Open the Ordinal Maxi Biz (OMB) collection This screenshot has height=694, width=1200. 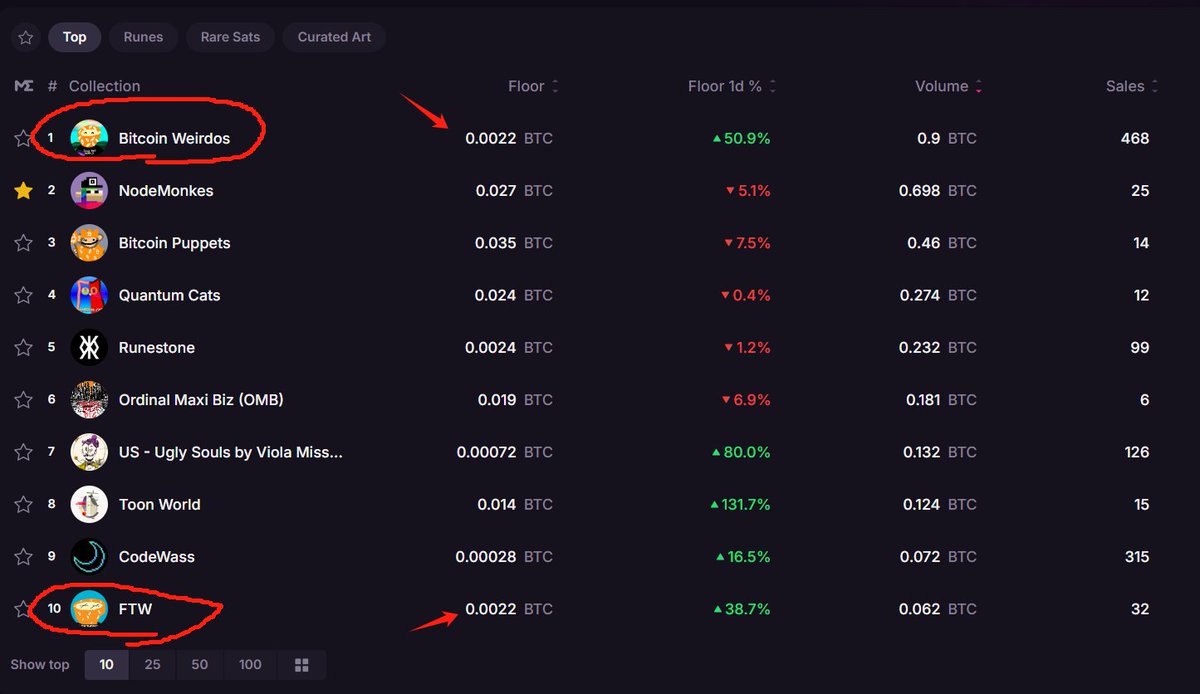201,400
